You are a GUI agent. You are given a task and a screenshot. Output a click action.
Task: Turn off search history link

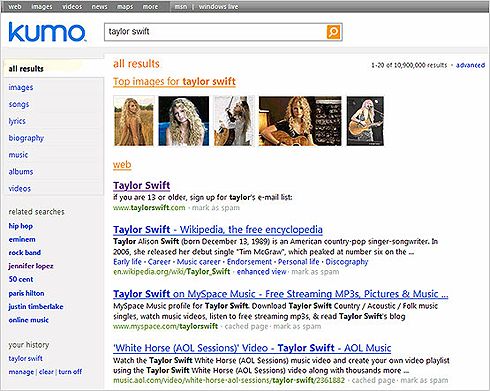[x=70, y=372]
